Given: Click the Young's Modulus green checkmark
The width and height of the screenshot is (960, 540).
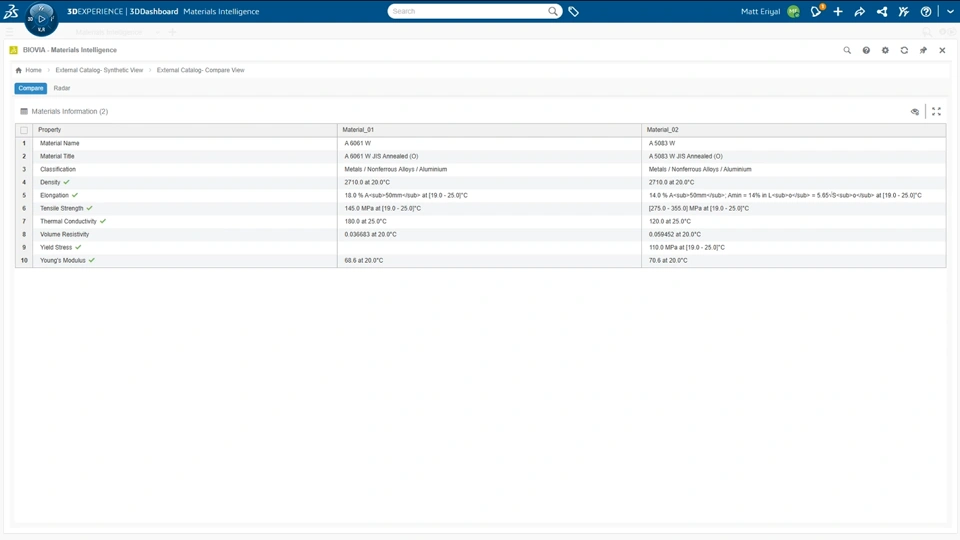Looking at the screenshot, I should (x=92, y=260).
